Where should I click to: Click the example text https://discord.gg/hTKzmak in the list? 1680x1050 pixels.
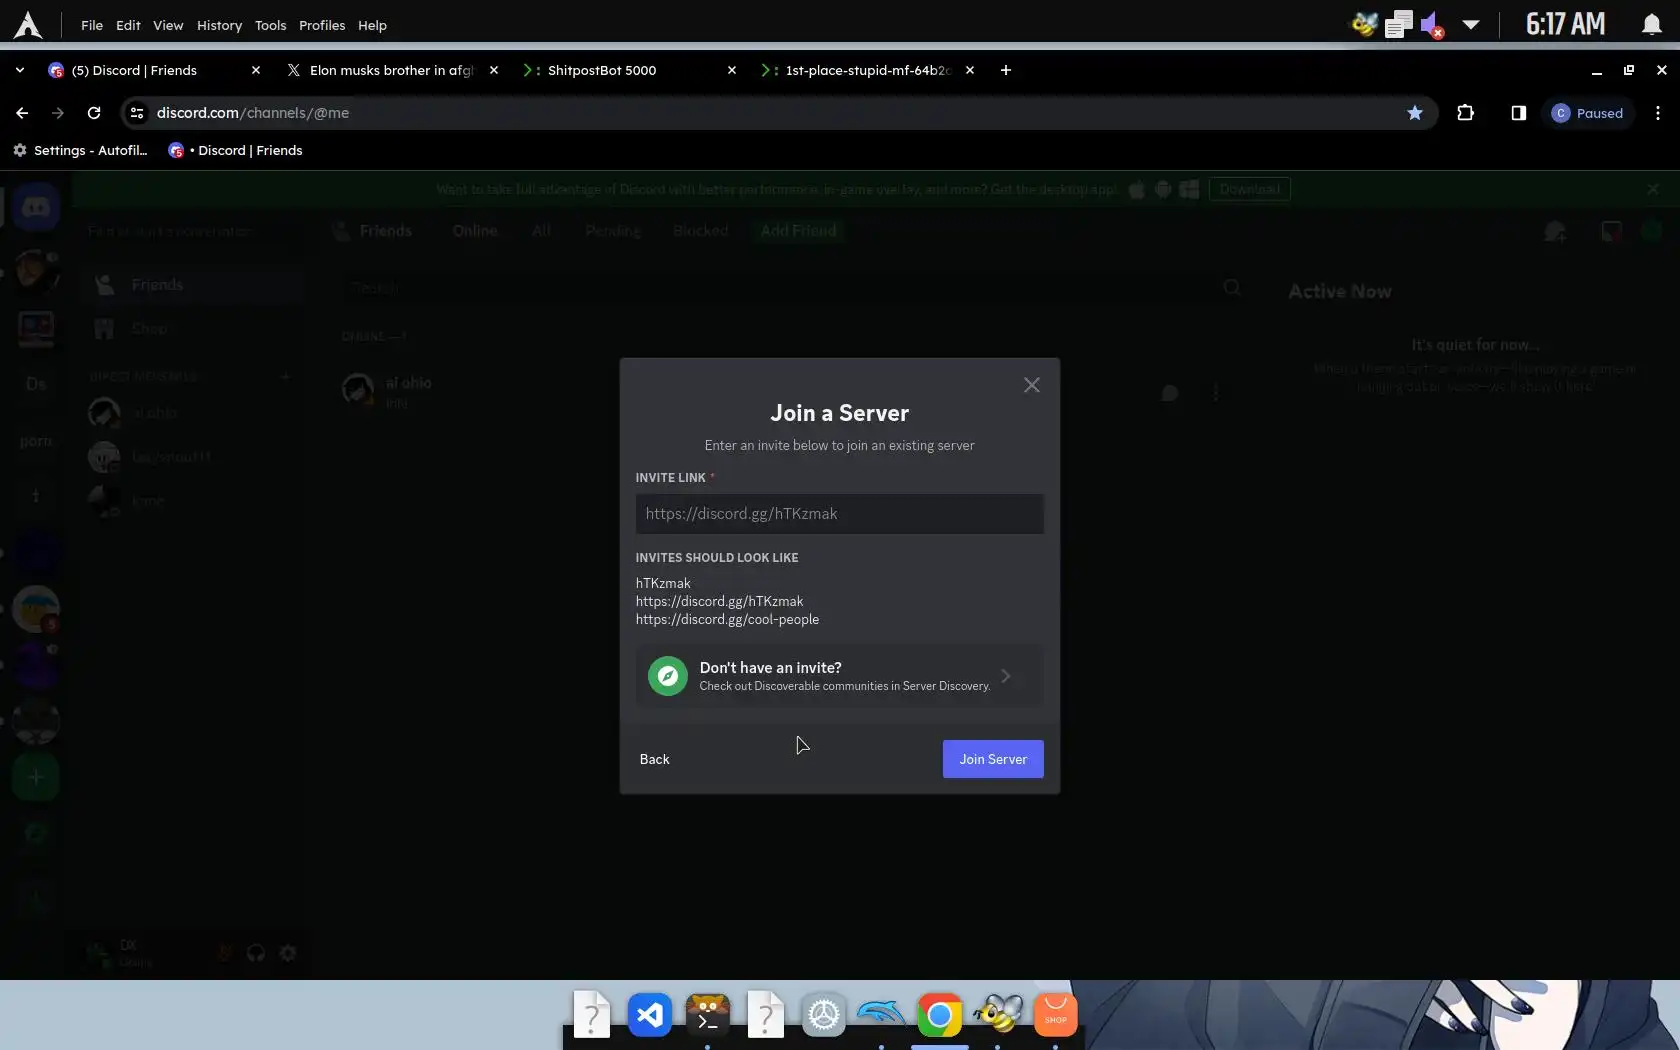pyautogui.click(x=719, y=602)
